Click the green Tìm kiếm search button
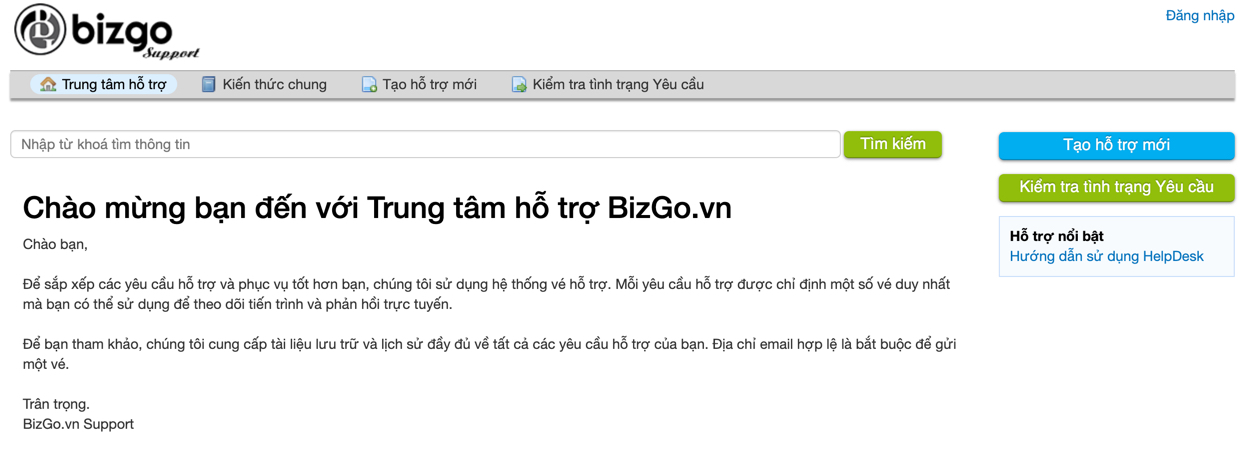Viewport: 1254px width, 473px height. click(893, 144)
